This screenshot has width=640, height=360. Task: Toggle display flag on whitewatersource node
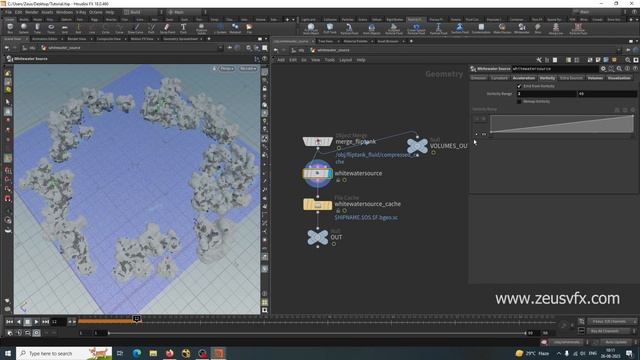coord(330,173)
